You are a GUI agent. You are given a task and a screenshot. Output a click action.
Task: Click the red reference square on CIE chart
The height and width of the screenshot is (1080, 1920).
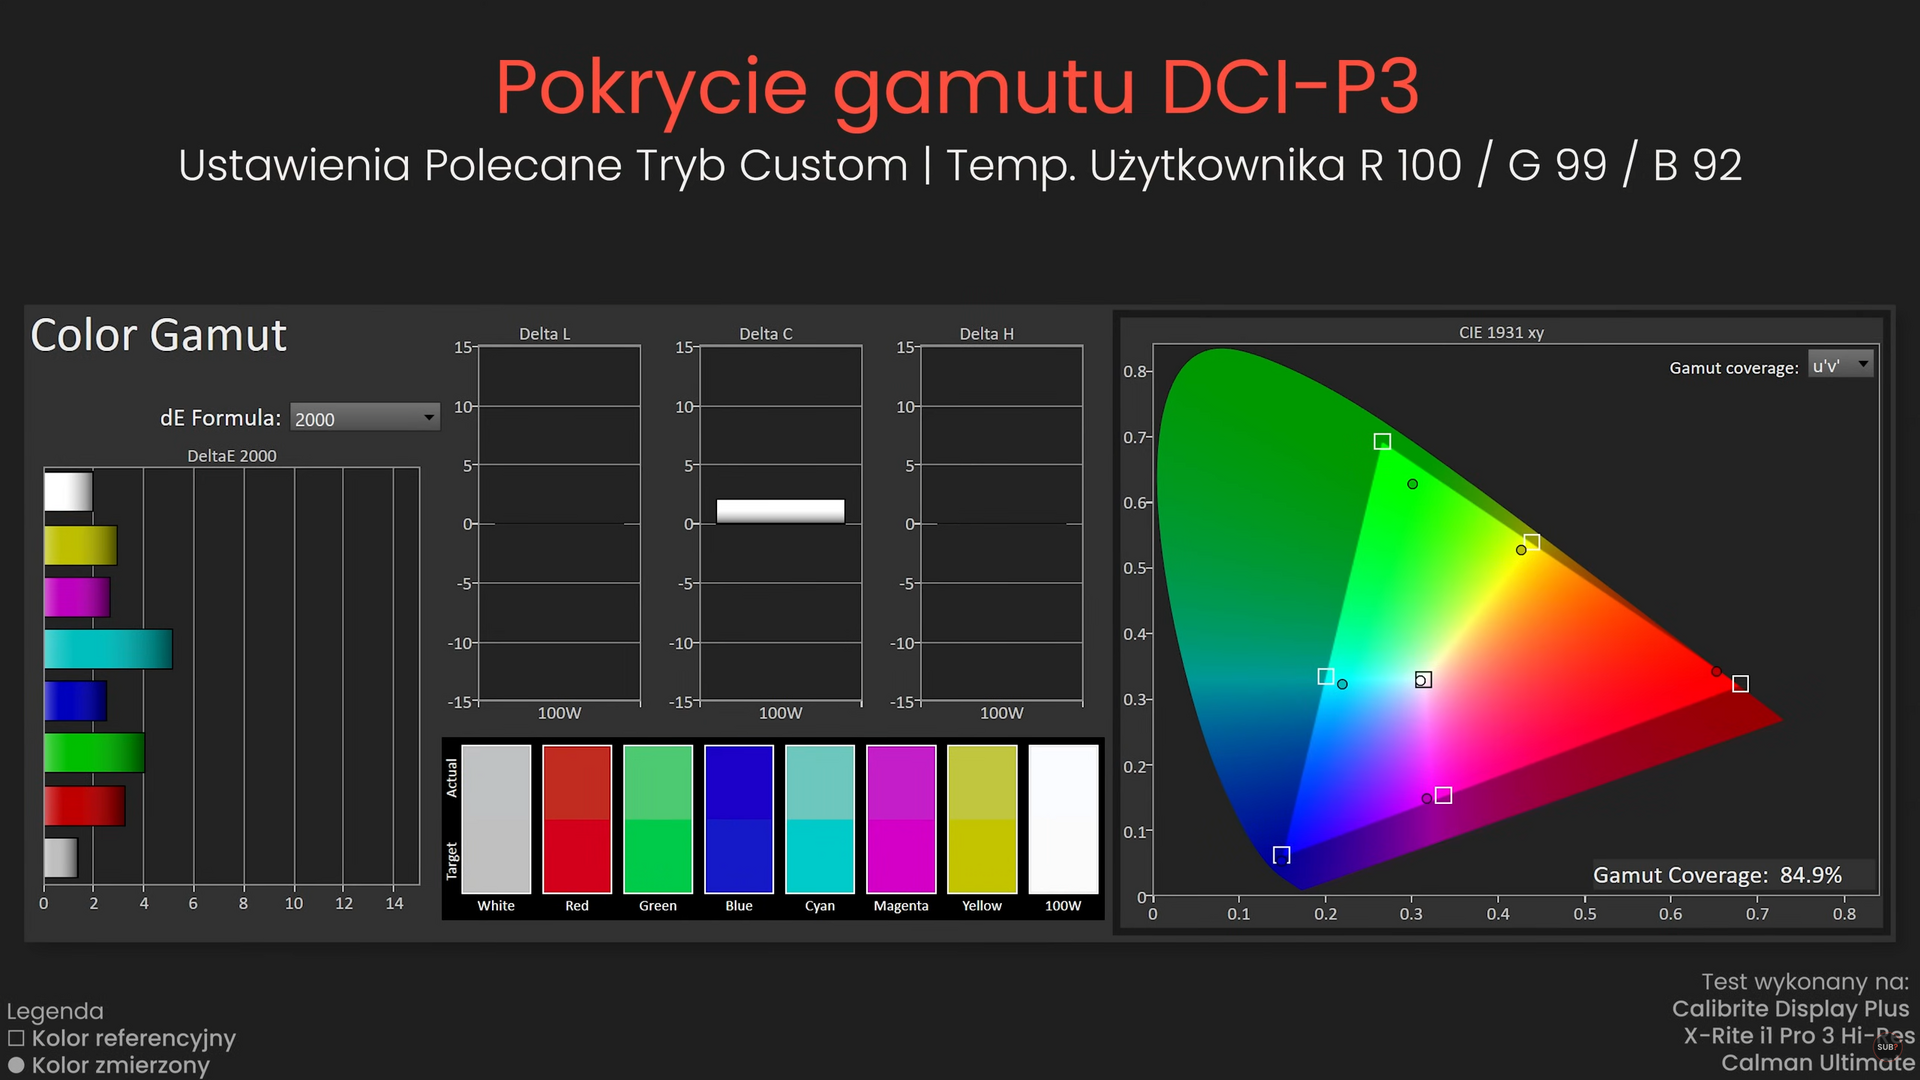click(x=1740, y=684)
